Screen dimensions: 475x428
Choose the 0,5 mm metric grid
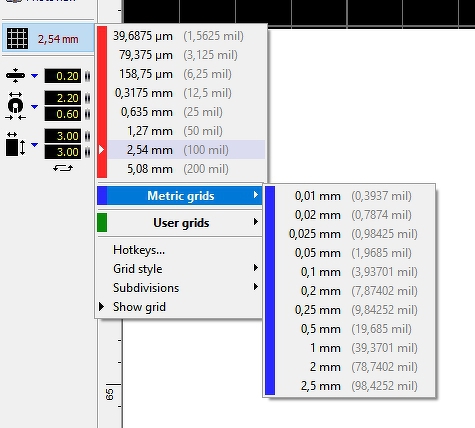click(x=355, y=329)
